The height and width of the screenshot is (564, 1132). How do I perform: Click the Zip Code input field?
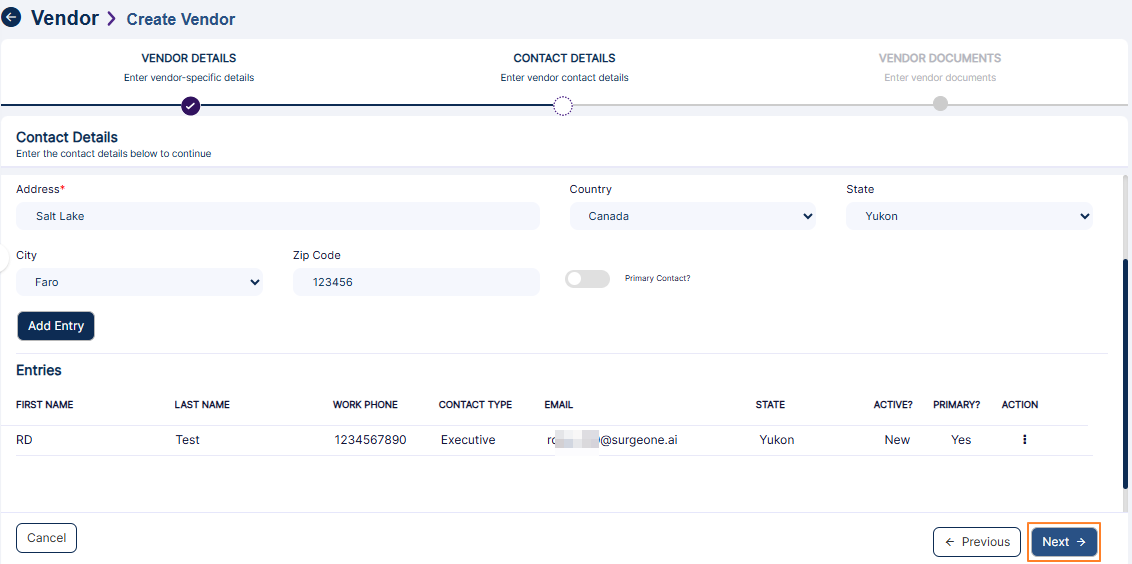[x=415, y=282]
